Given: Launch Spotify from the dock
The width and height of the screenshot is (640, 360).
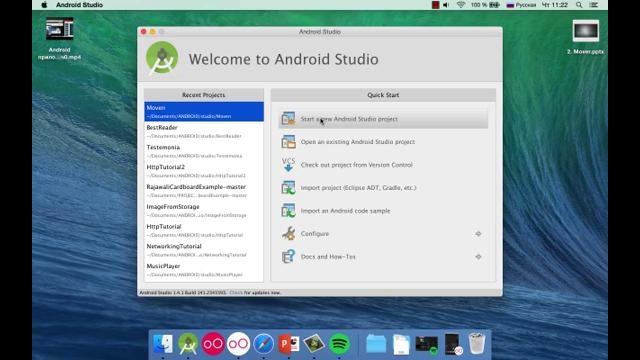Looking at the screenshot, I should tap(339, 344).
